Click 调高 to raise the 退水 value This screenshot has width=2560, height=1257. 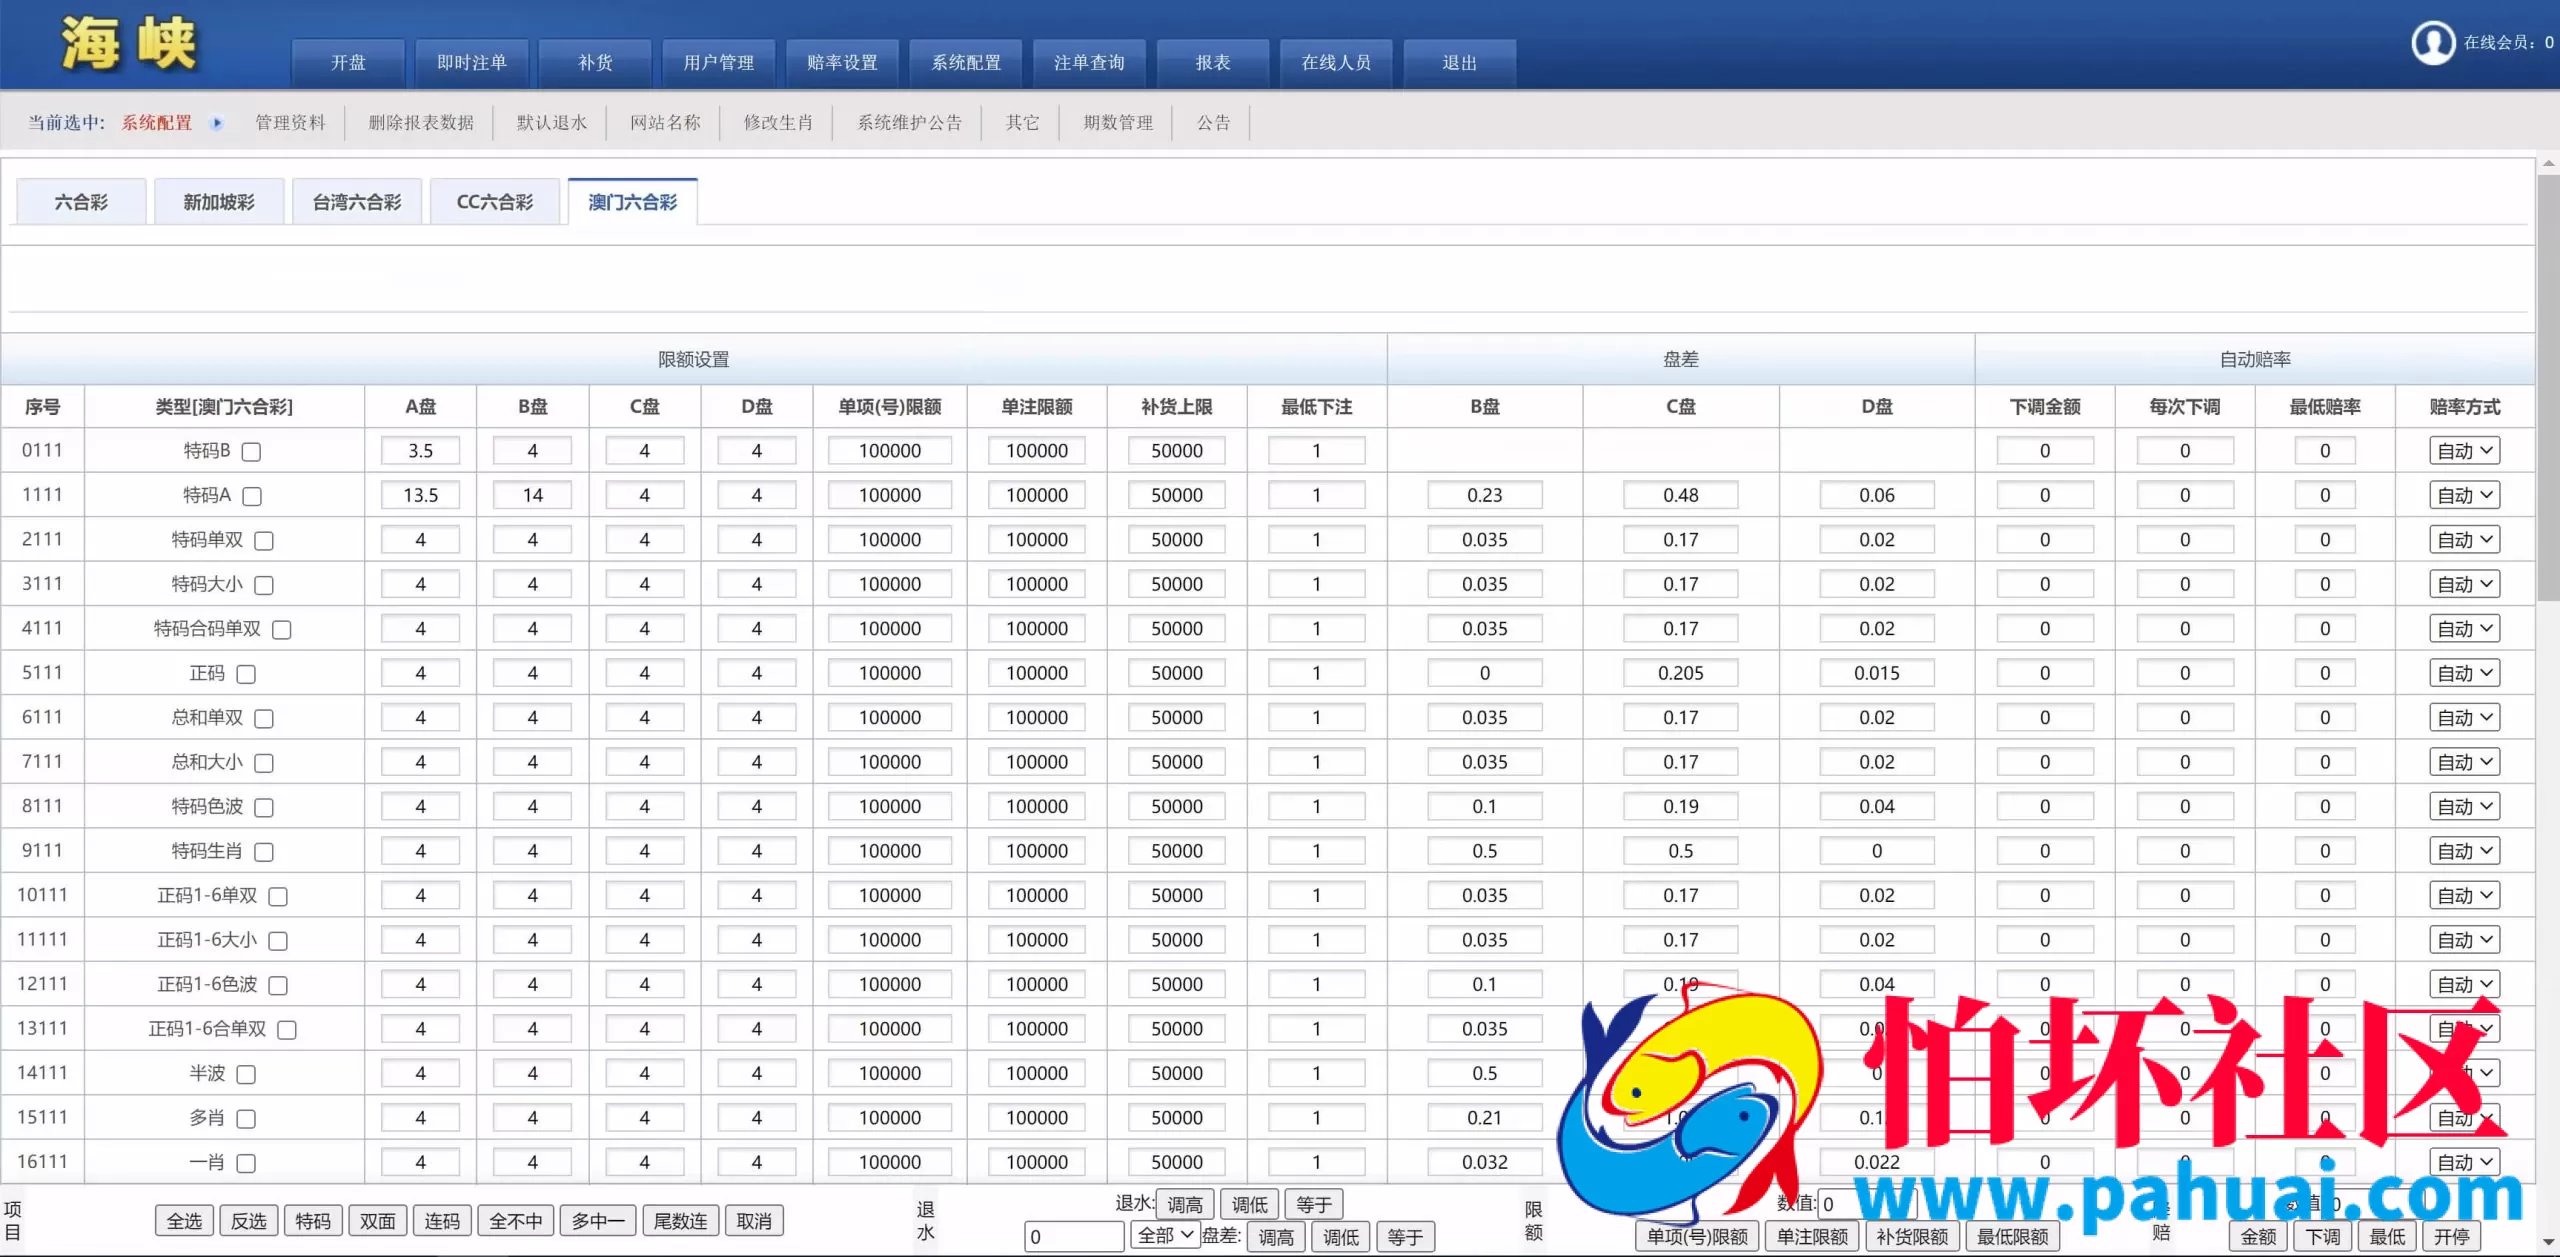(1185, 1203)
